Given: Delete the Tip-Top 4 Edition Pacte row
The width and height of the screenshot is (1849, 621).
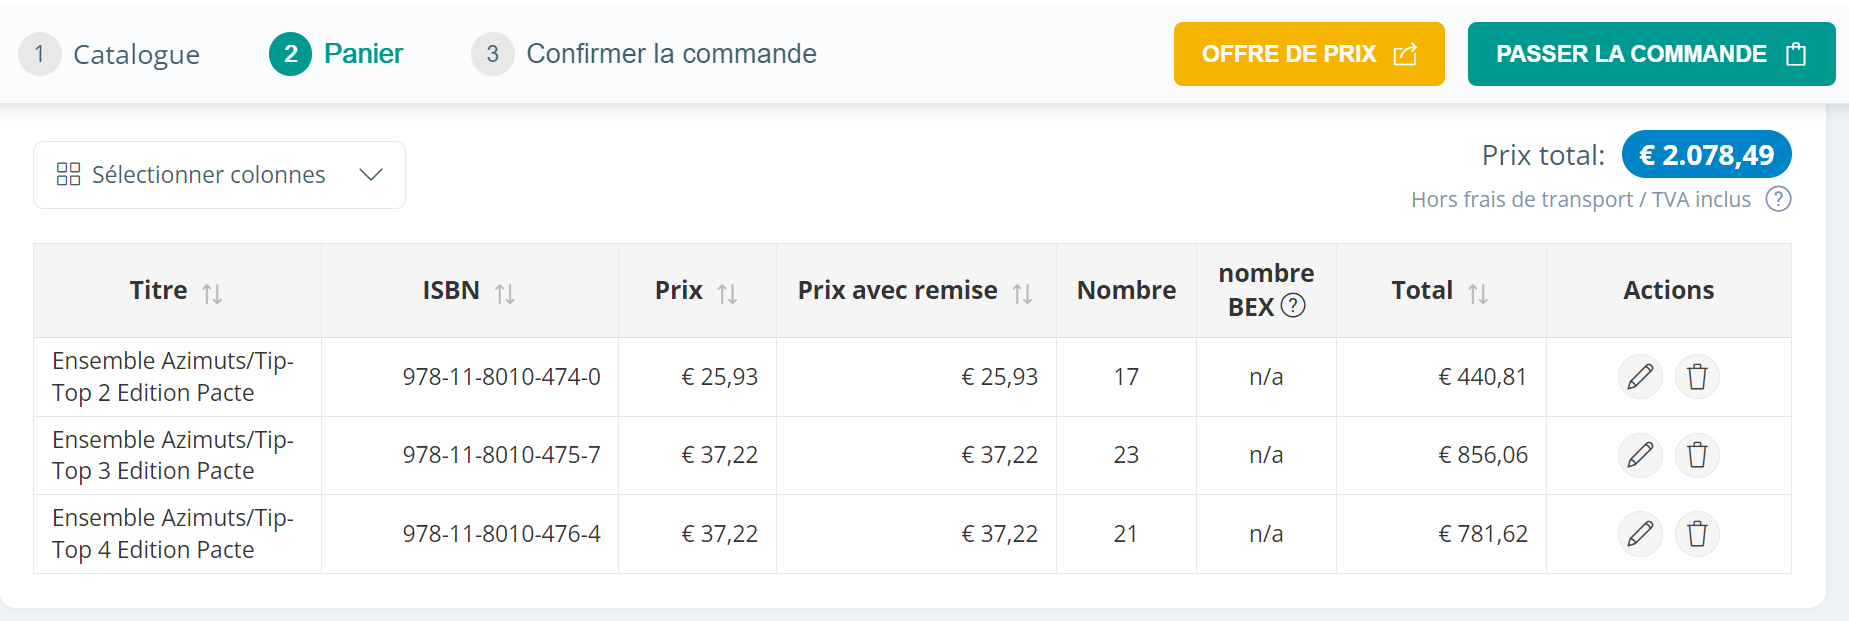Looking at the screenshot, I should click(x=1697, y=534).
